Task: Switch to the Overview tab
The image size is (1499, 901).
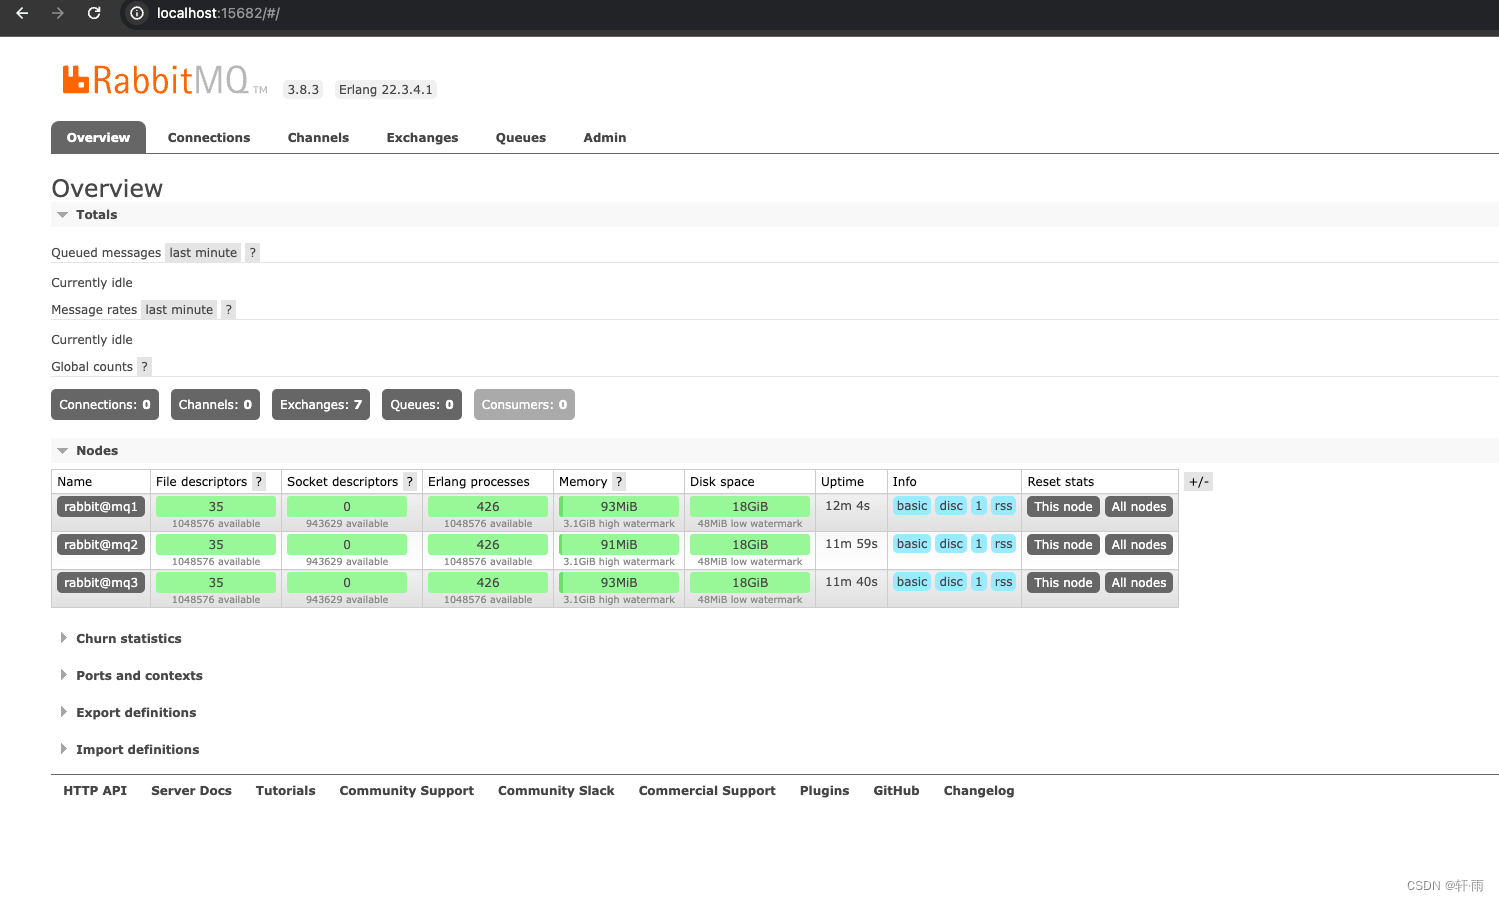Action: pyautogui.click(x=98, y=138)
